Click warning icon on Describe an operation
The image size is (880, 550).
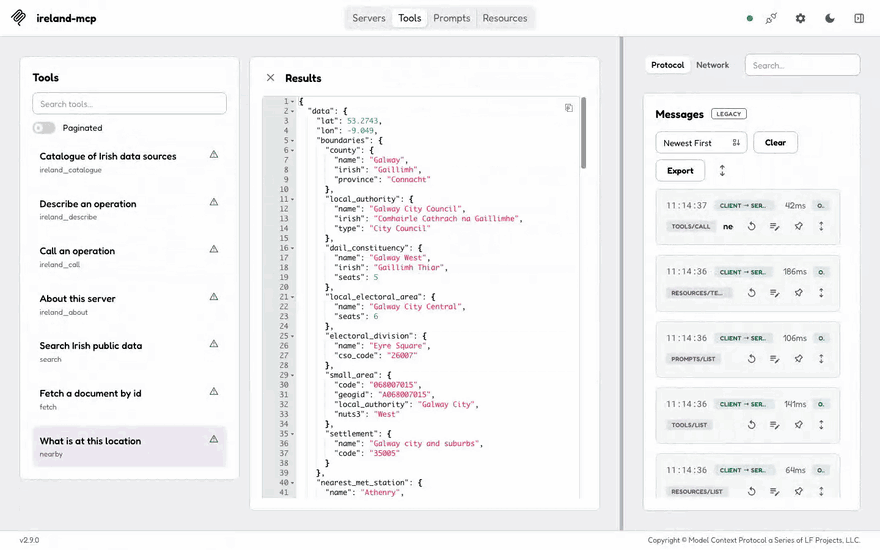tap(214, 202)
